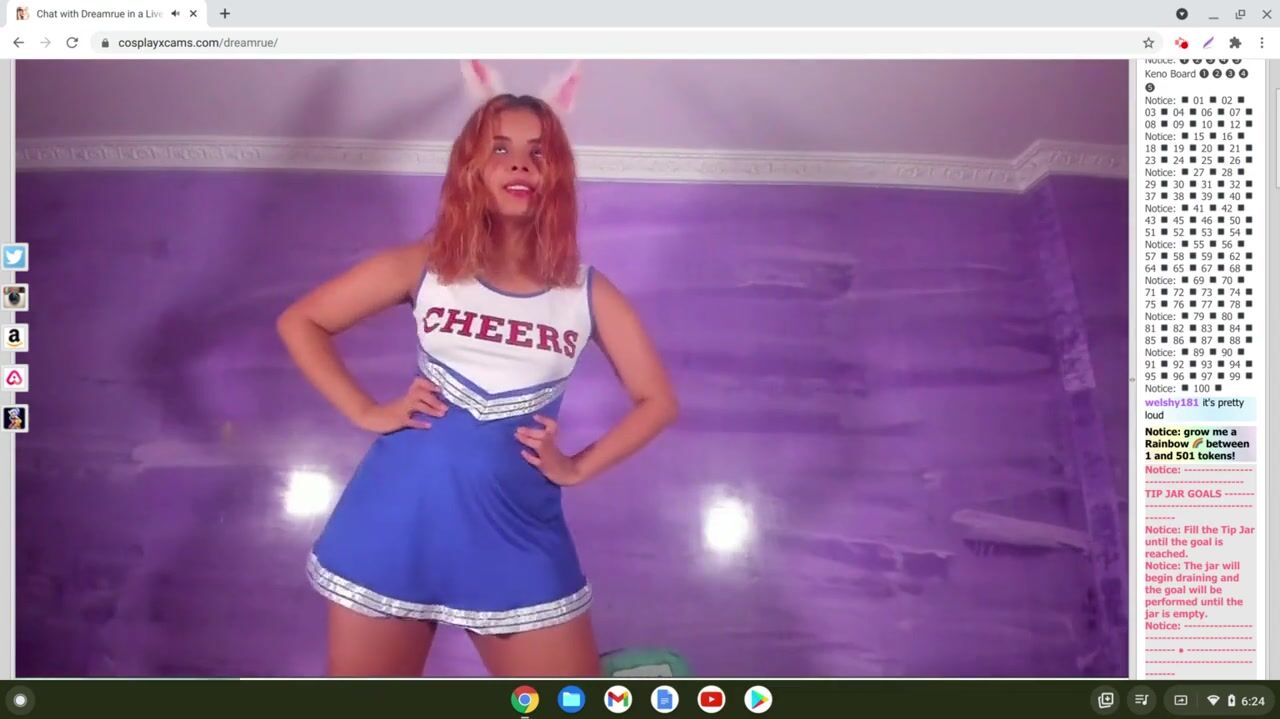This screenshot has height=719, width=1280.
Task: Open the Instagram icon in left sidebar
Action: [x=14, y=297]
